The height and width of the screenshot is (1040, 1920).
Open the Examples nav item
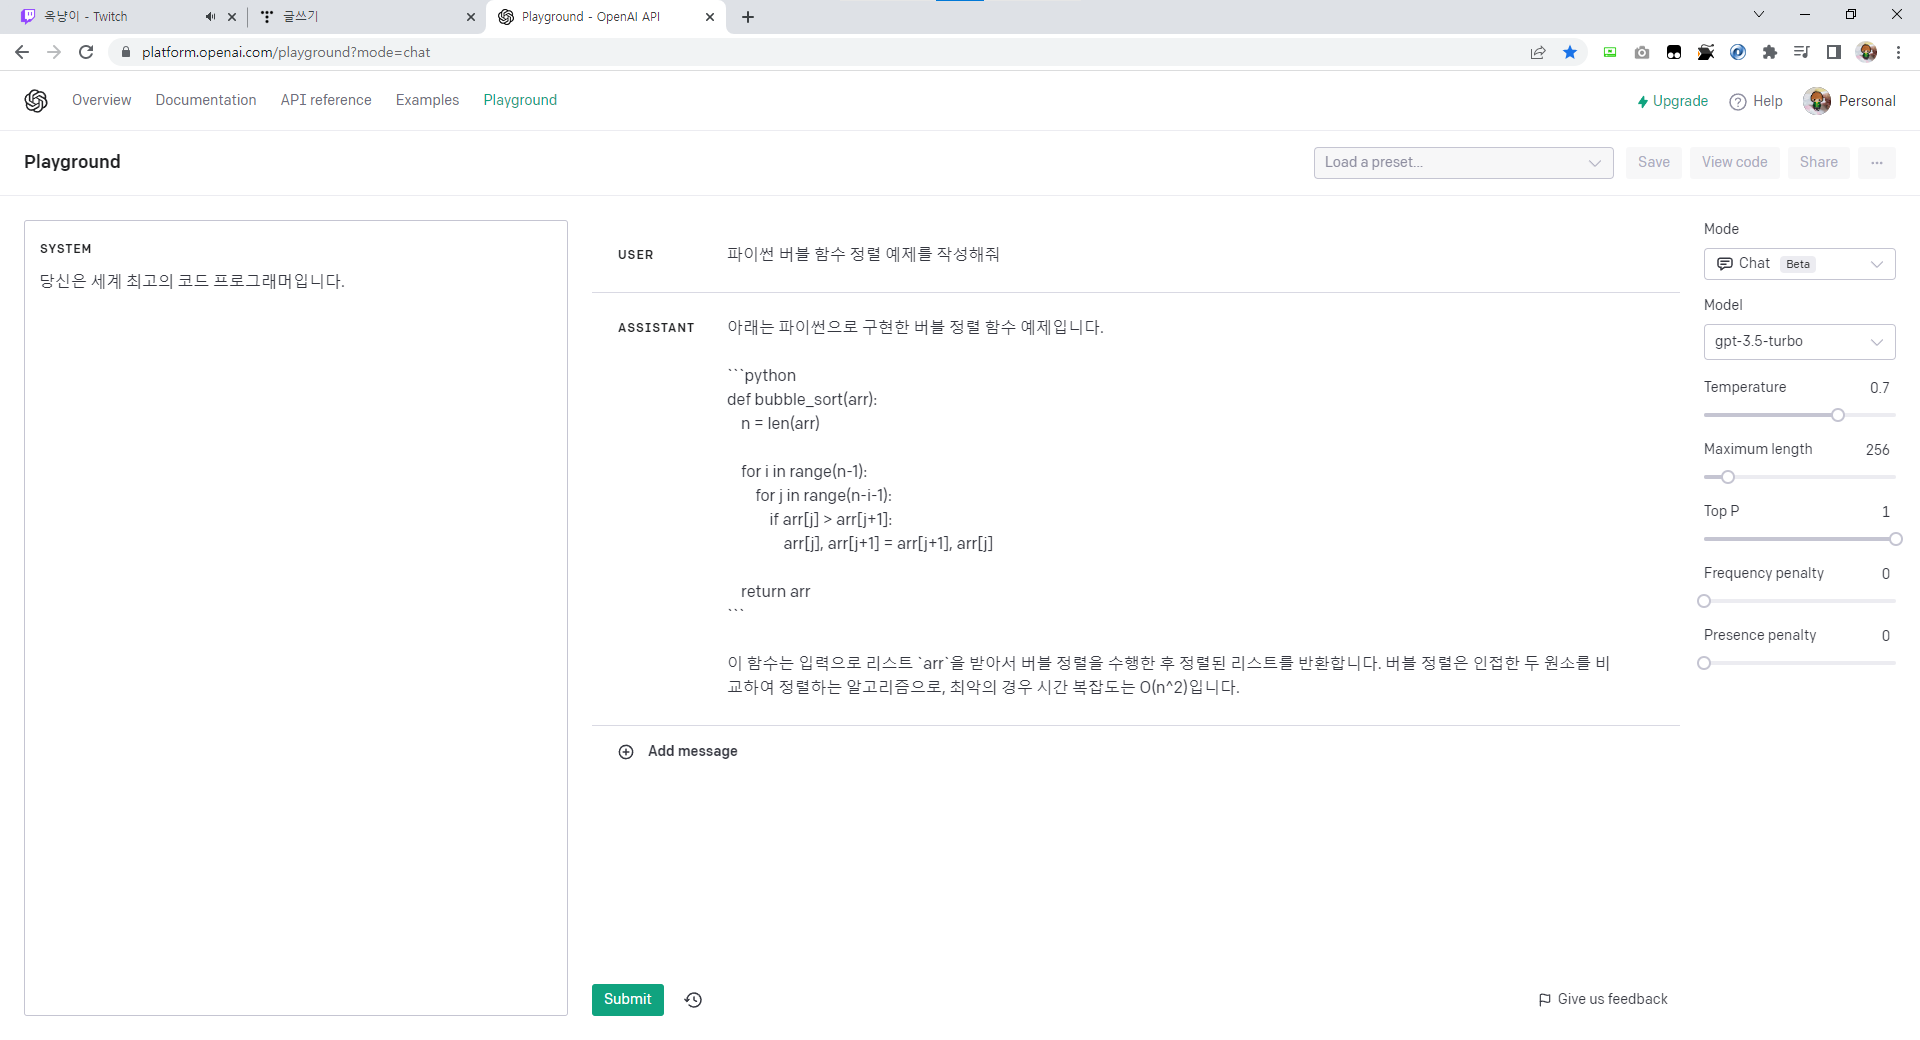coord(427,100)
